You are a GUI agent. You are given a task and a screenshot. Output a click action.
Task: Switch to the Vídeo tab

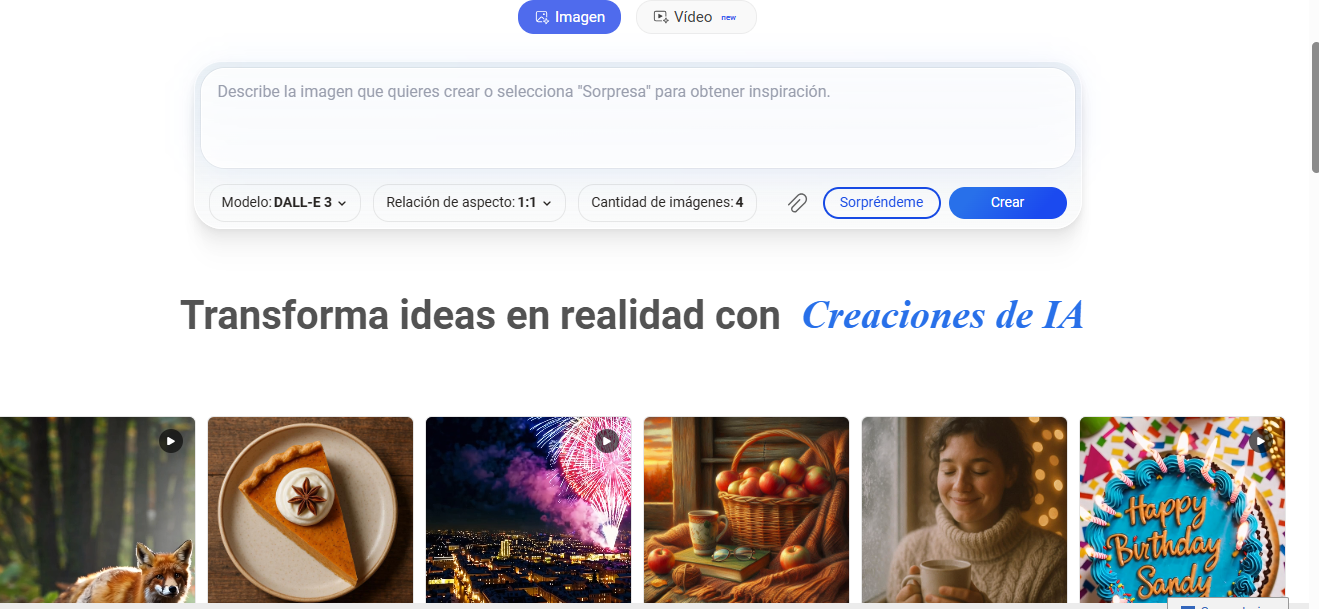coord(696,17)
